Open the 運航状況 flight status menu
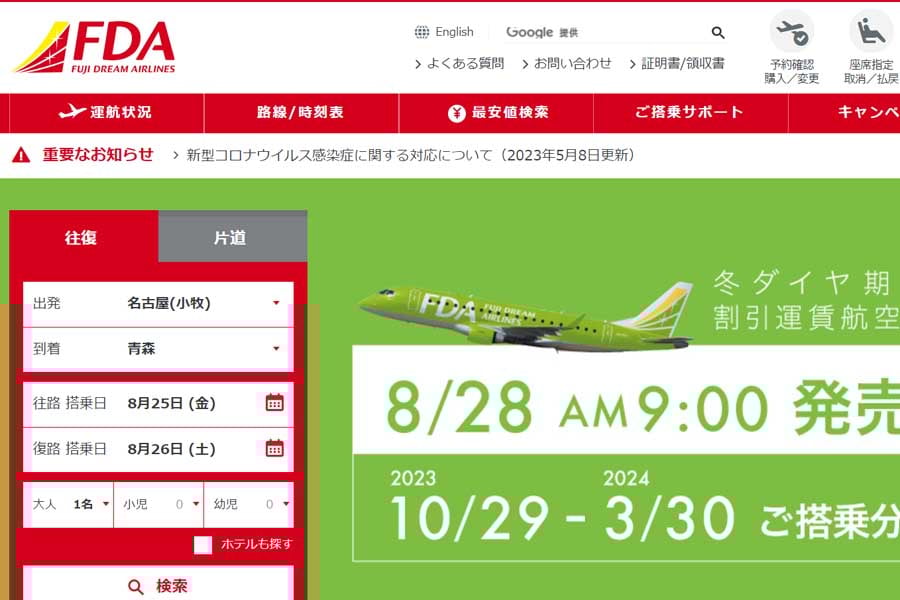900x600 pixels. pyautogui.click(x=106, y=112)
